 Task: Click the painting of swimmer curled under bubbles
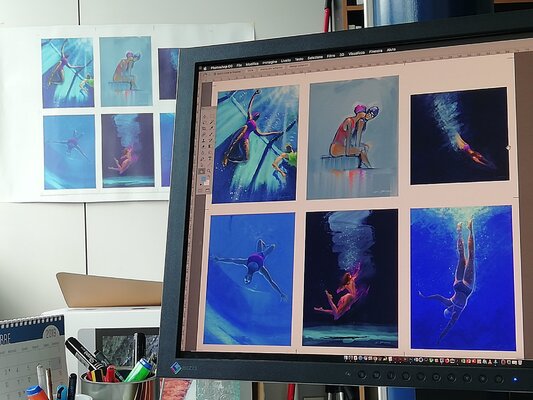coord(350,279)
